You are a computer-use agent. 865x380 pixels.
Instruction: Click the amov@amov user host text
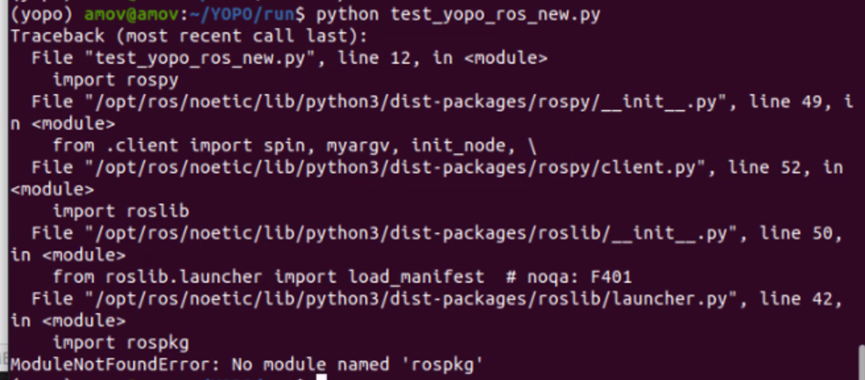pyautogui.click(x=131, y=15)
